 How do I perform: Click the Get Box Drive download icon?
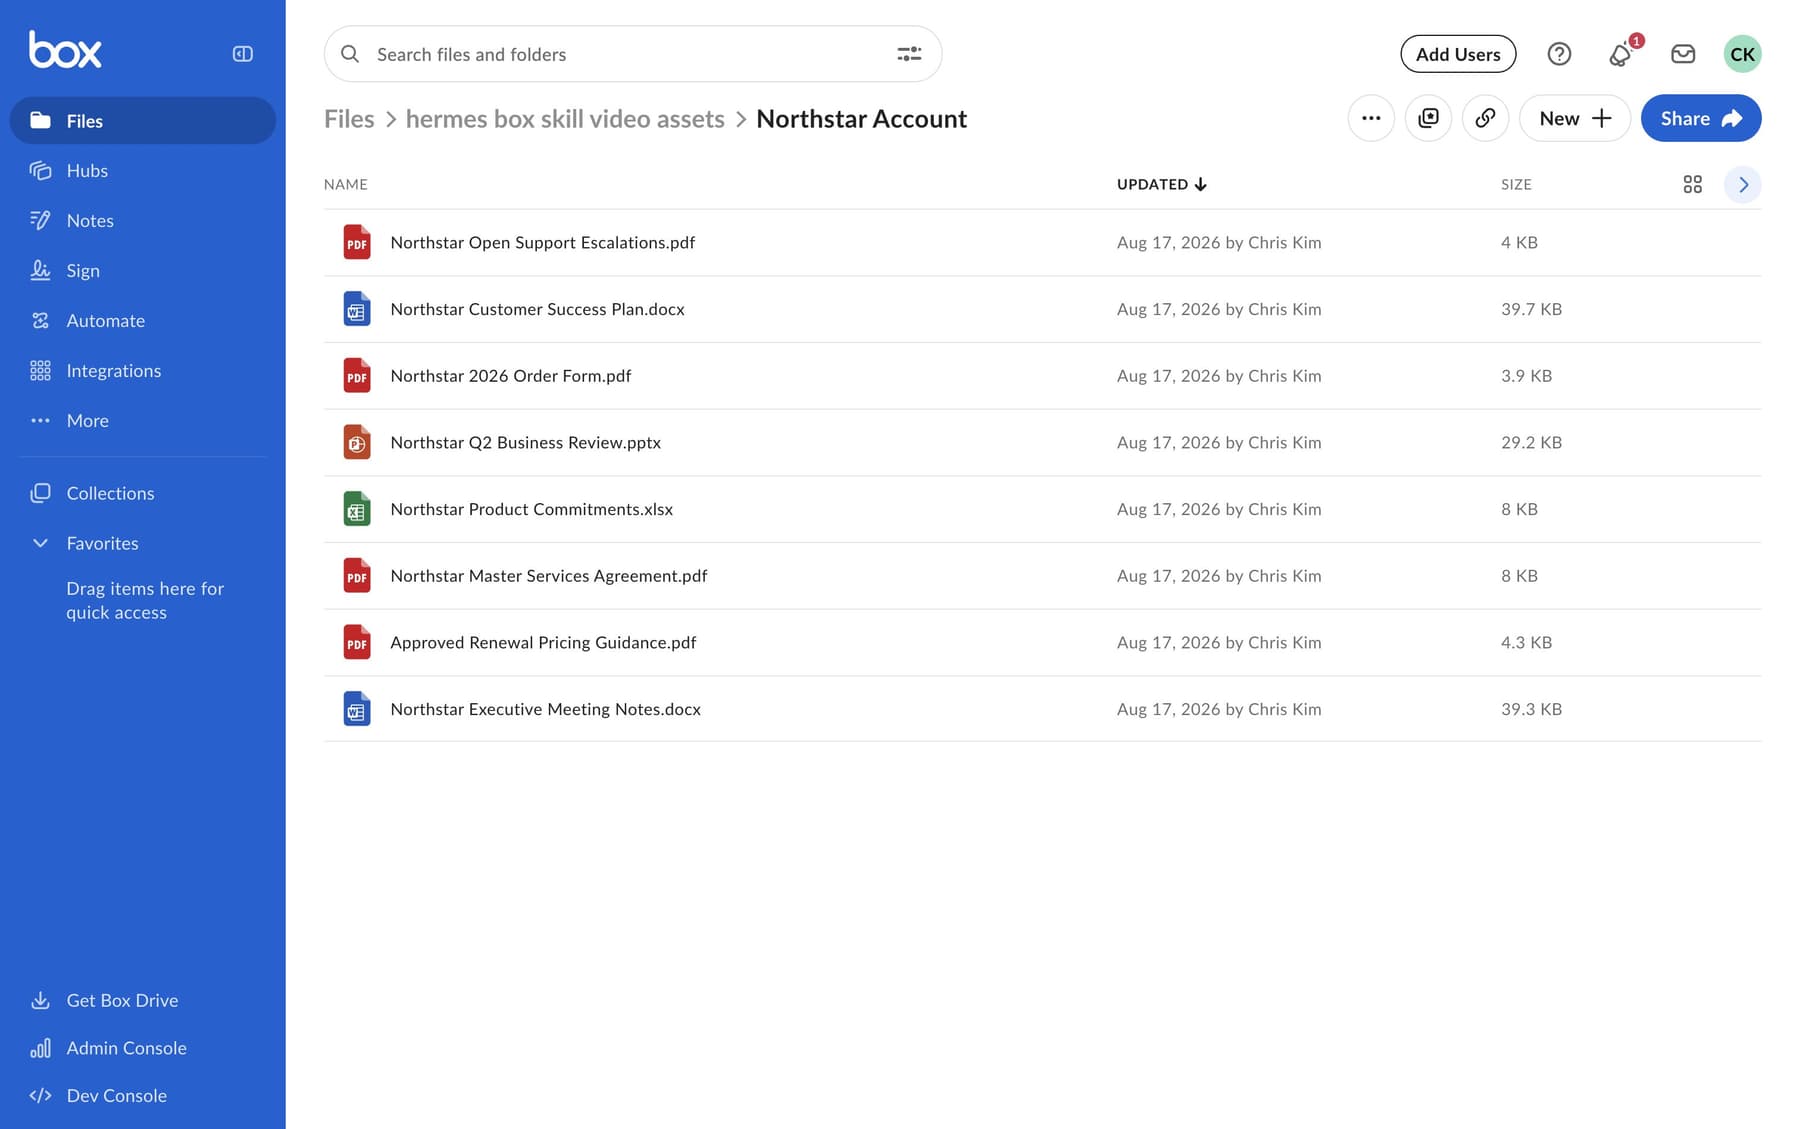coord(40,1000)
